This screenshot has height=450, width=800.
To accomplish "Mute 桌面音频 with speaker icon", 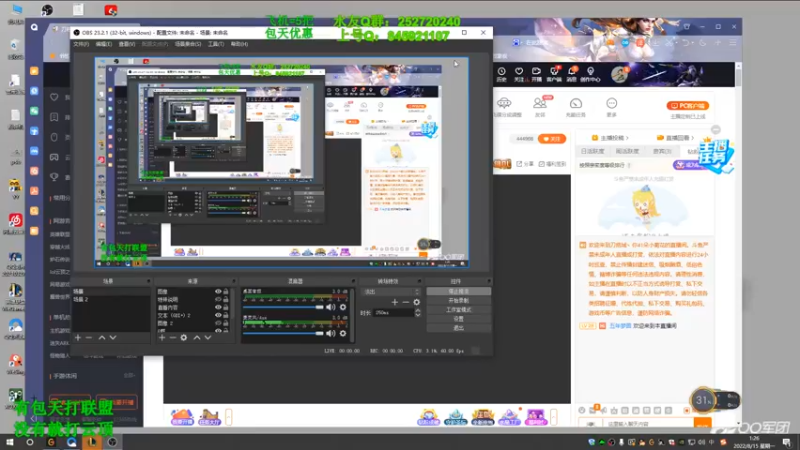I will (331, 307).
